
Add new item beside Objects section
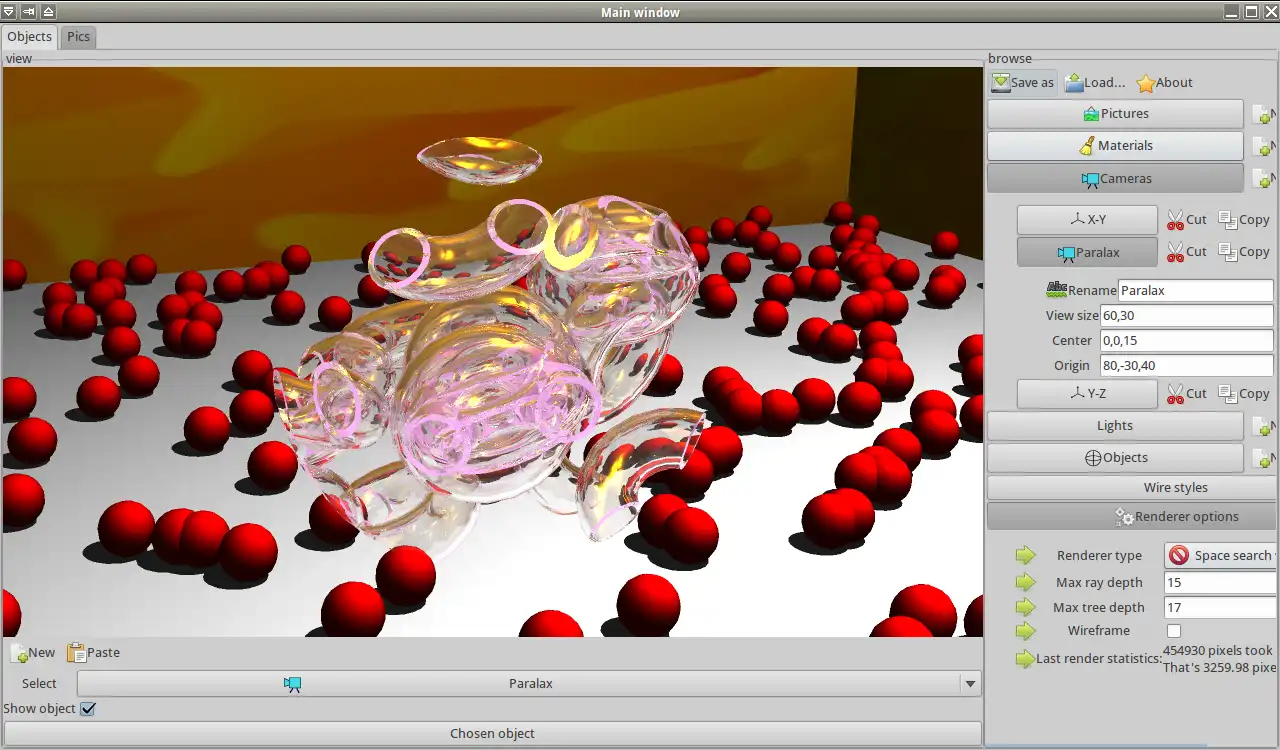click(1264, 459)
